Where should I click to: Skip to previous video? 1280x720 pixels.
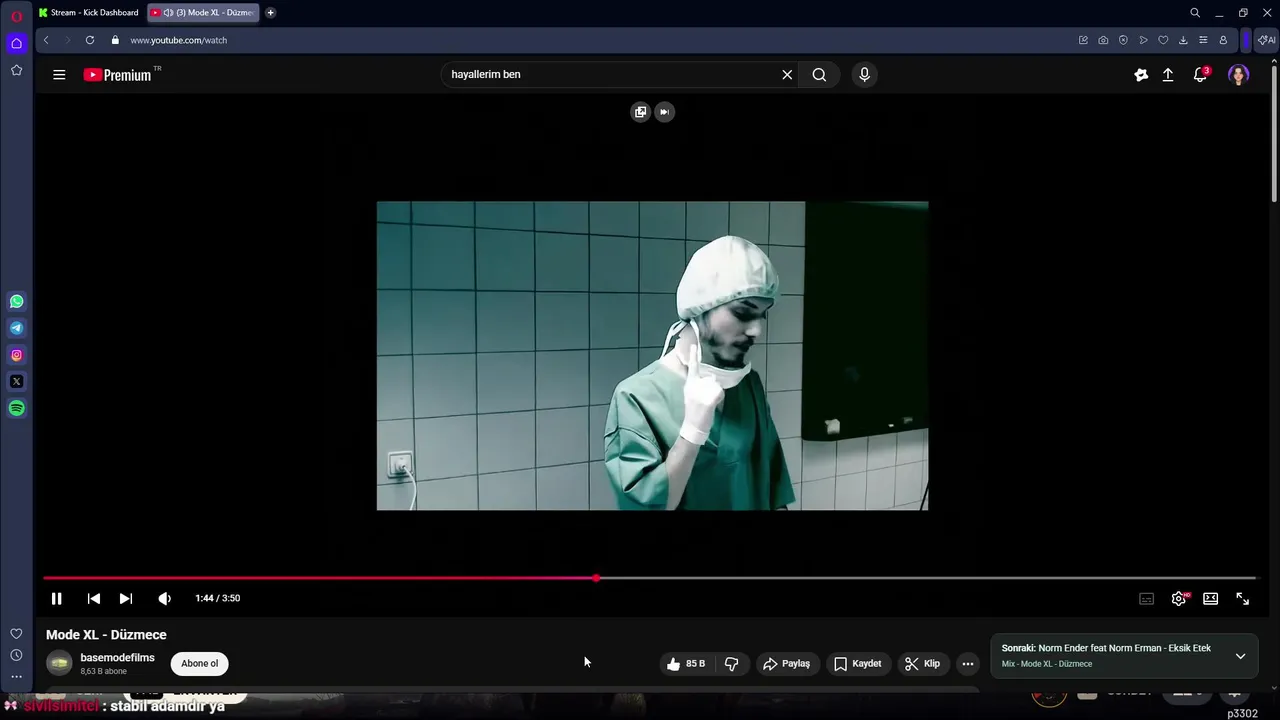[94, 598]
